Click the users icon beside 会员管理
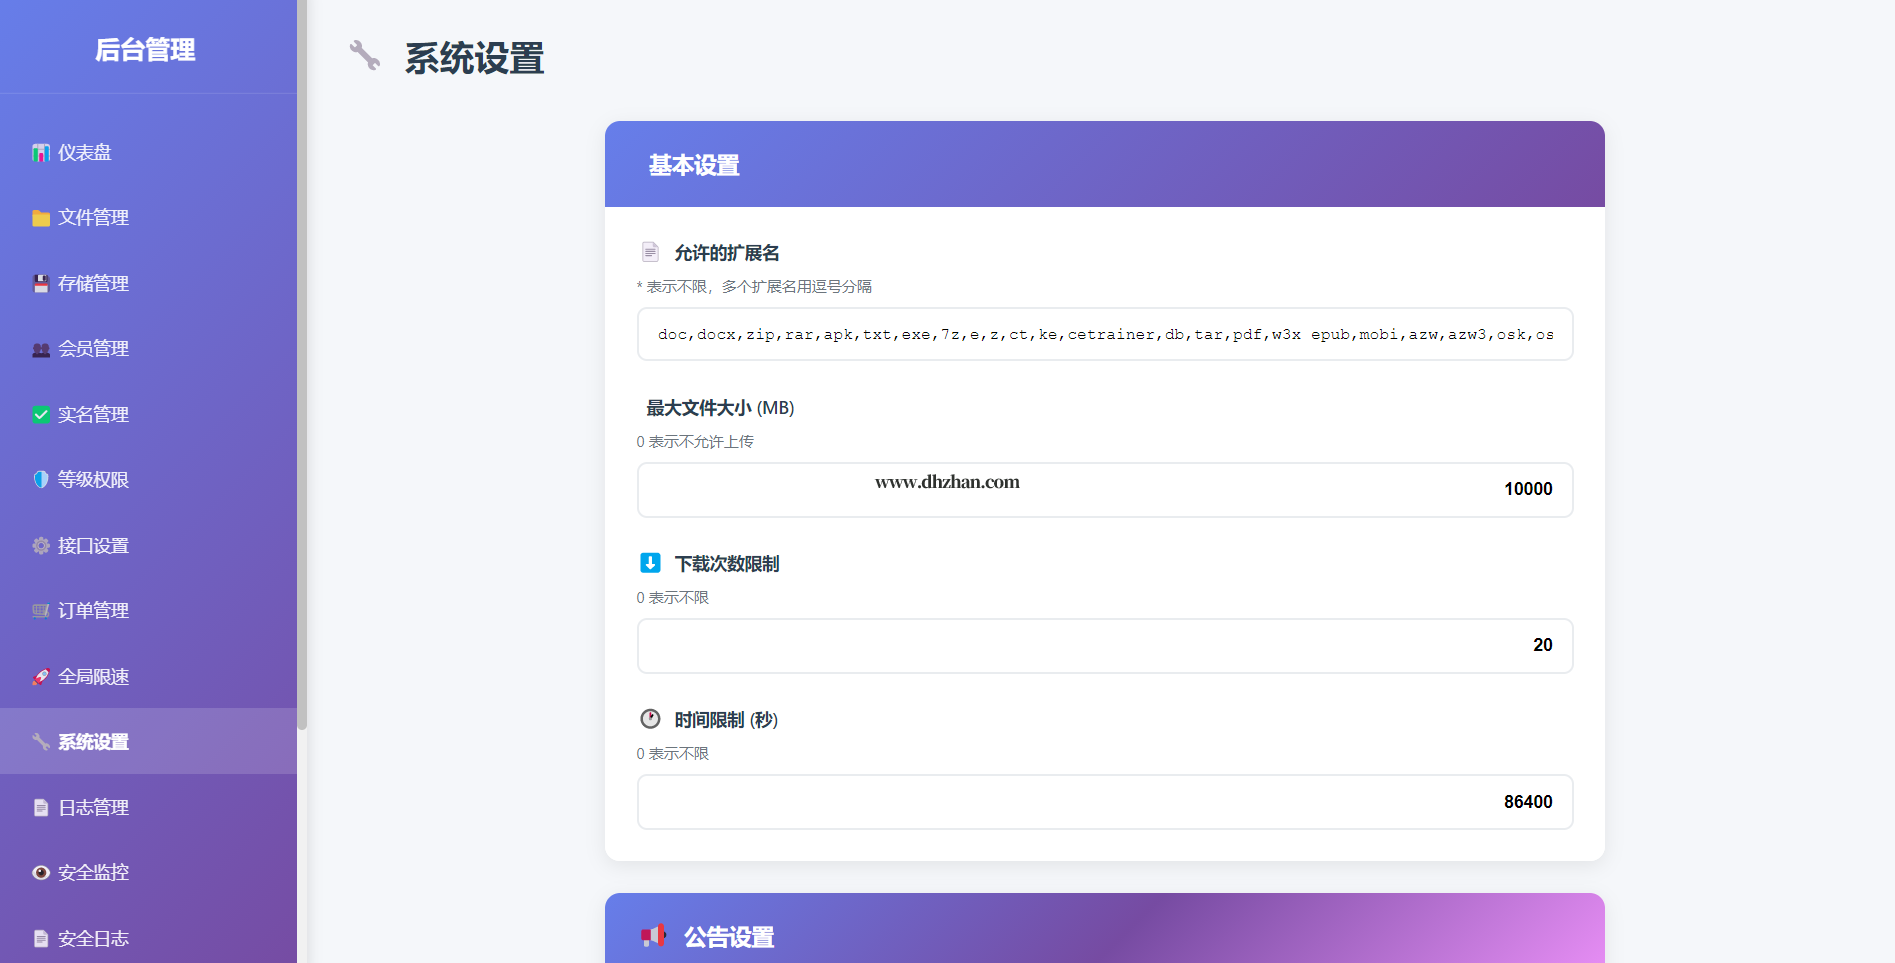 [x=41, y=349]
